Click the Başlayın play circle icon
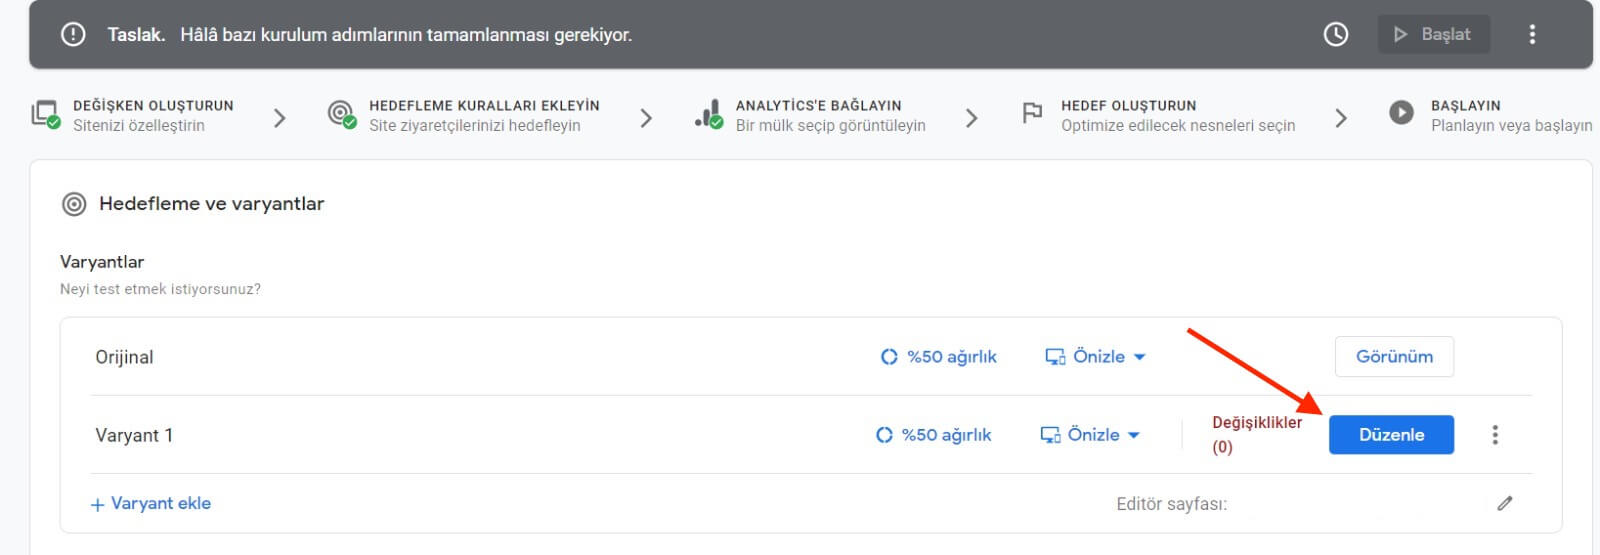 pyautogui.click(x=1402, y=113)
